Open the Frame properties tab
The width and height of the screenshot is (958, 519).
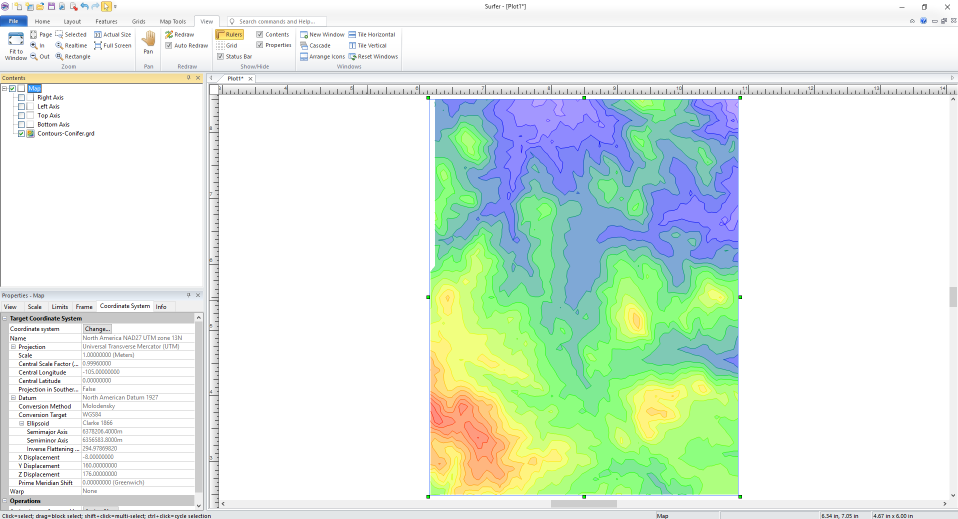coord(84,307)
